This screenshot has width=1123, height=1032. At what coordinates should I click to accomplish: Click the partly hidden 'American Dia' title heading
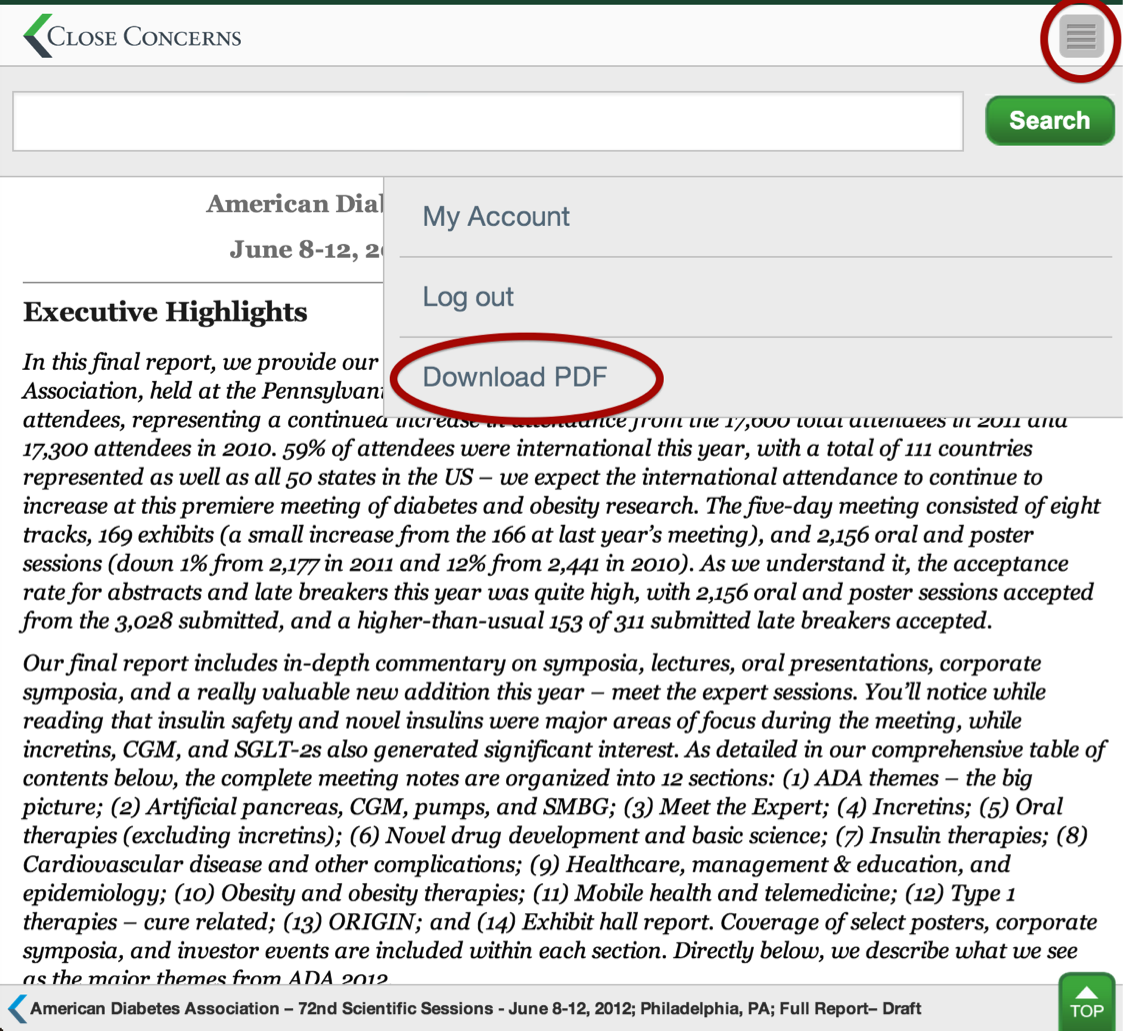(294, 203)
